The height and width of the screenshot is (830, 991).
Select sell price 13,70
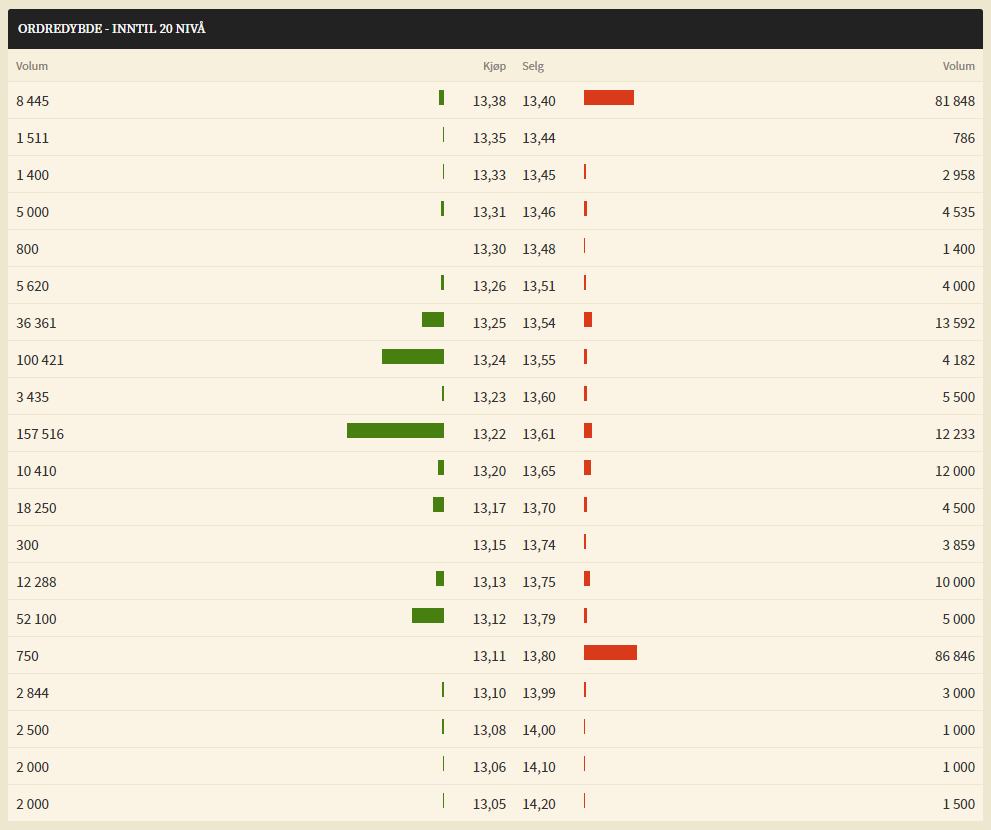click(538, 508)
